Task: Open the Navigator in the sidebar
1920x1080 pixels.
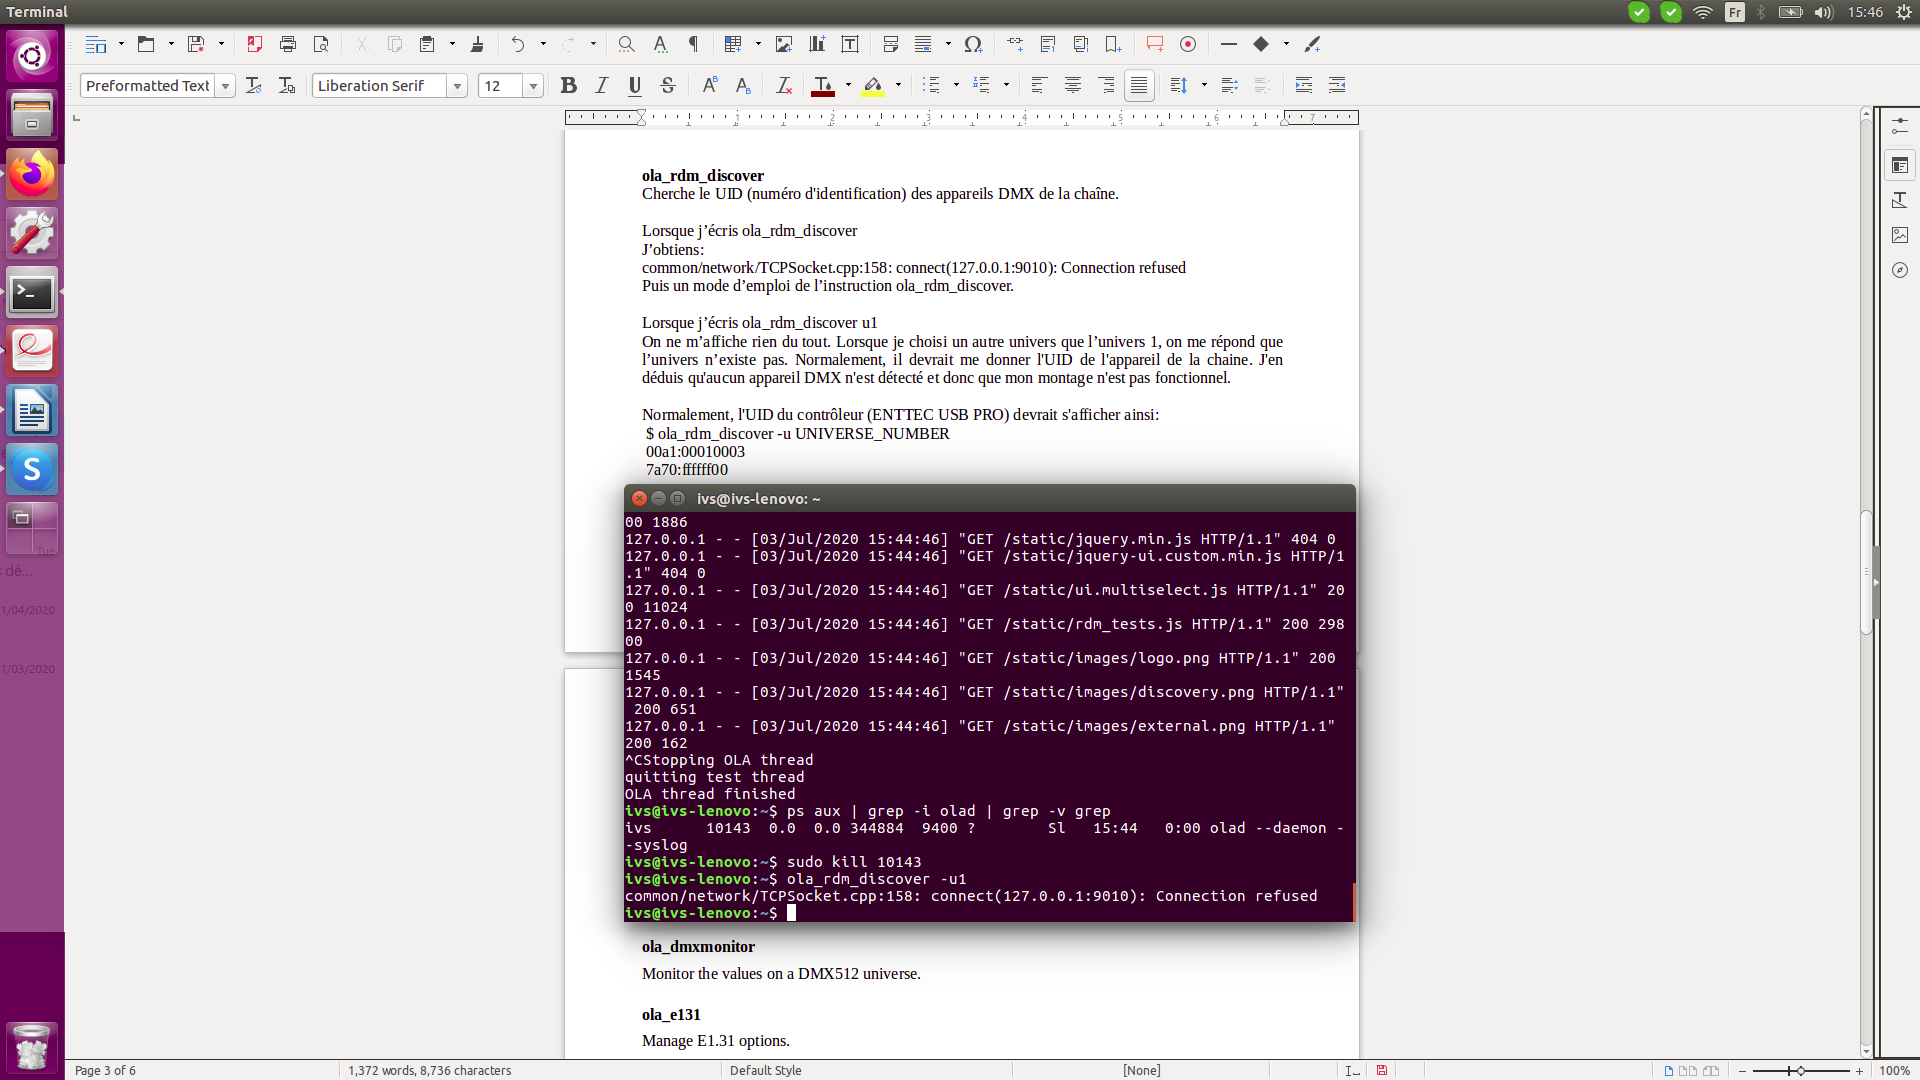Action: point(1900,270)
